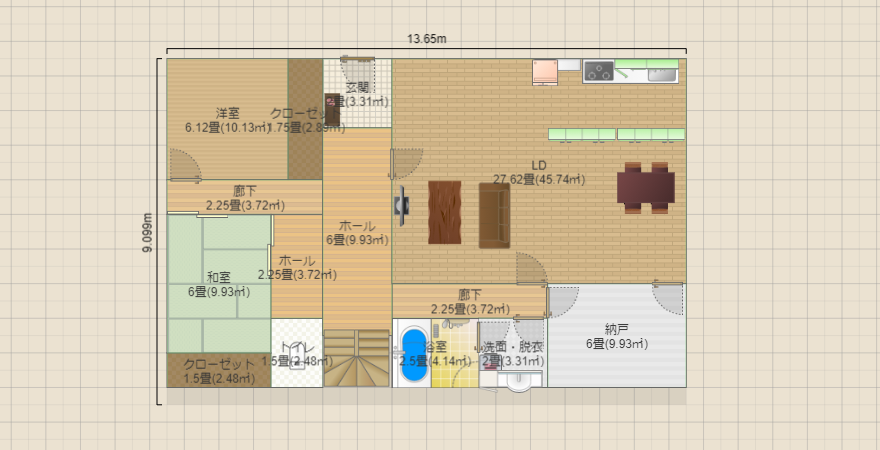Click the 洋室 room label
This screenshot has height=450, width=880.
tap(227, 121)
